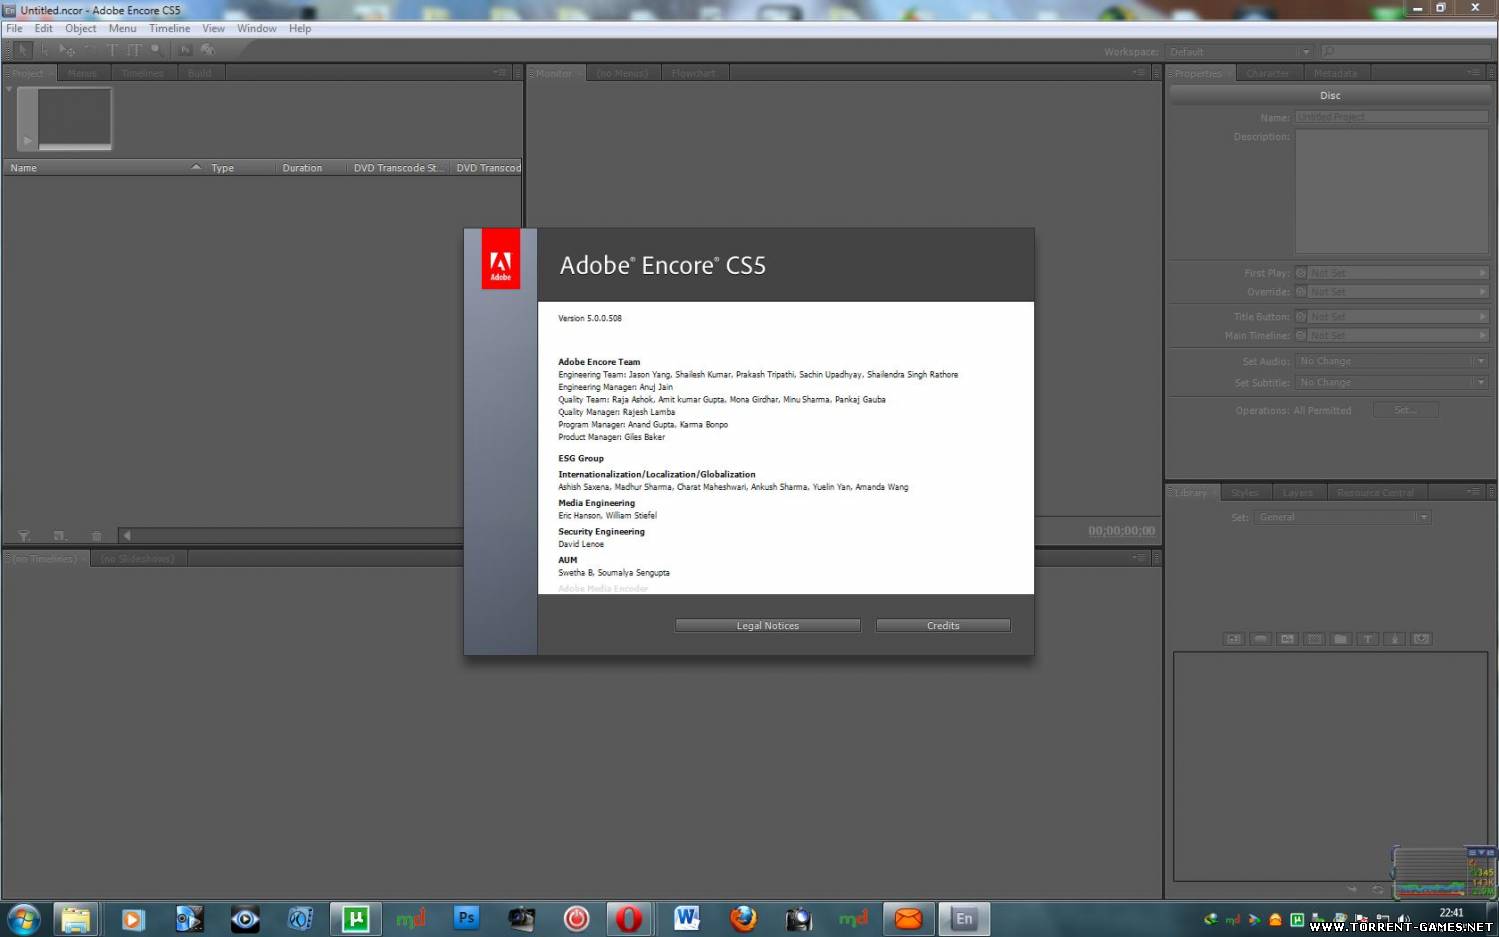Select the Direct Select tool
This screenshot has height=937, width=1499.
[44, 50]
